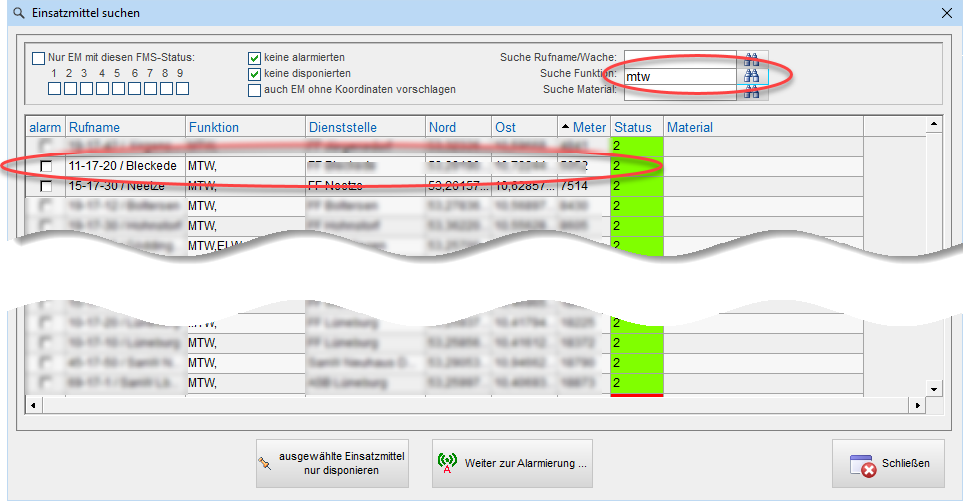The height and width of the screenshot is (501, 963).
Task: Click the table's vertical scrollbar down arrow
Action: coord(934,389)
